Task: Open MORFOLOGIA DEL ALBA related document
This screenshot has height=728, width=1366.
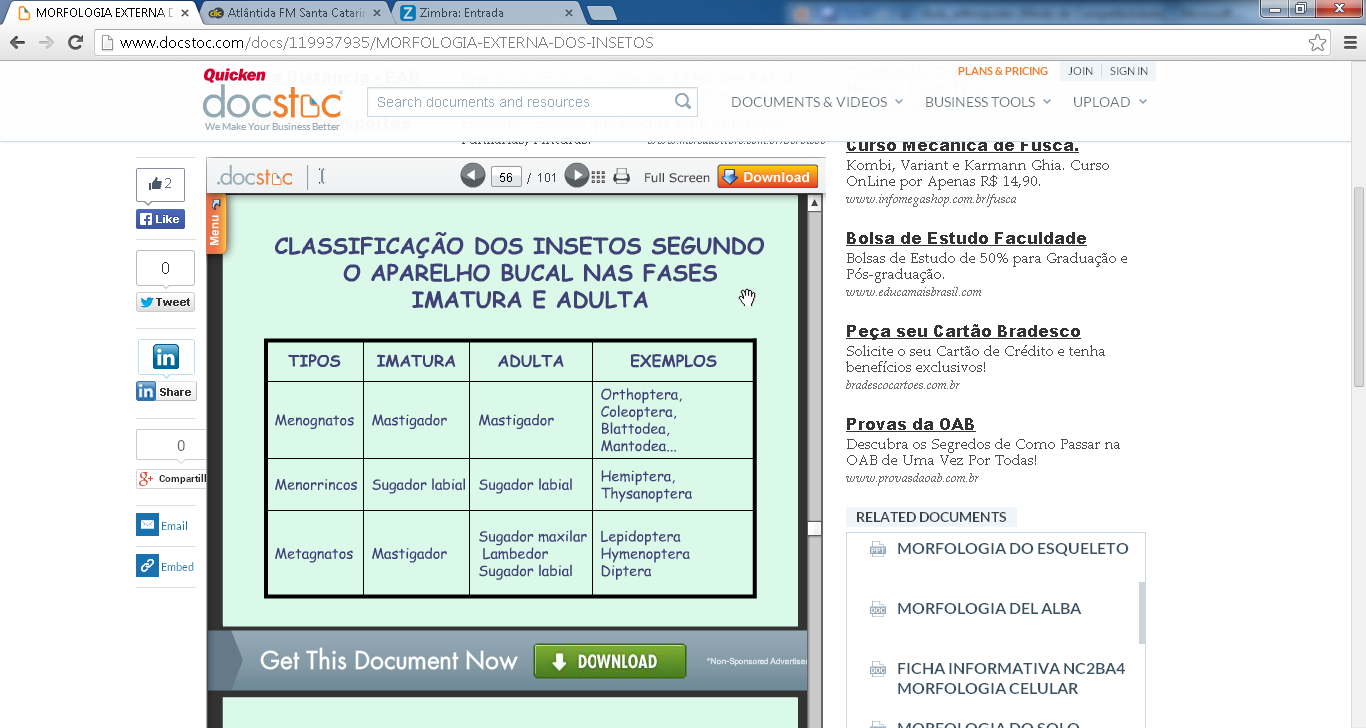Action: pos(989,608)
